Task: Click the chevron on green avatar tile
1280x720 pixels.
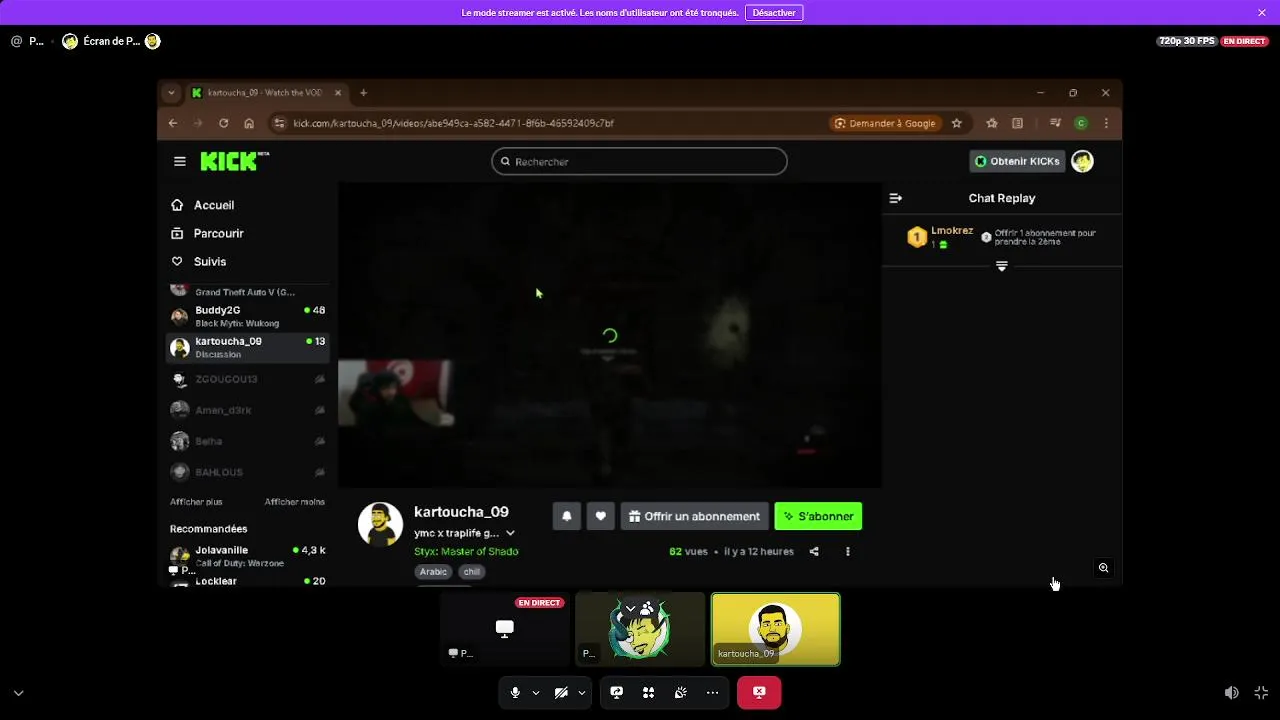Action: [630, 608]
